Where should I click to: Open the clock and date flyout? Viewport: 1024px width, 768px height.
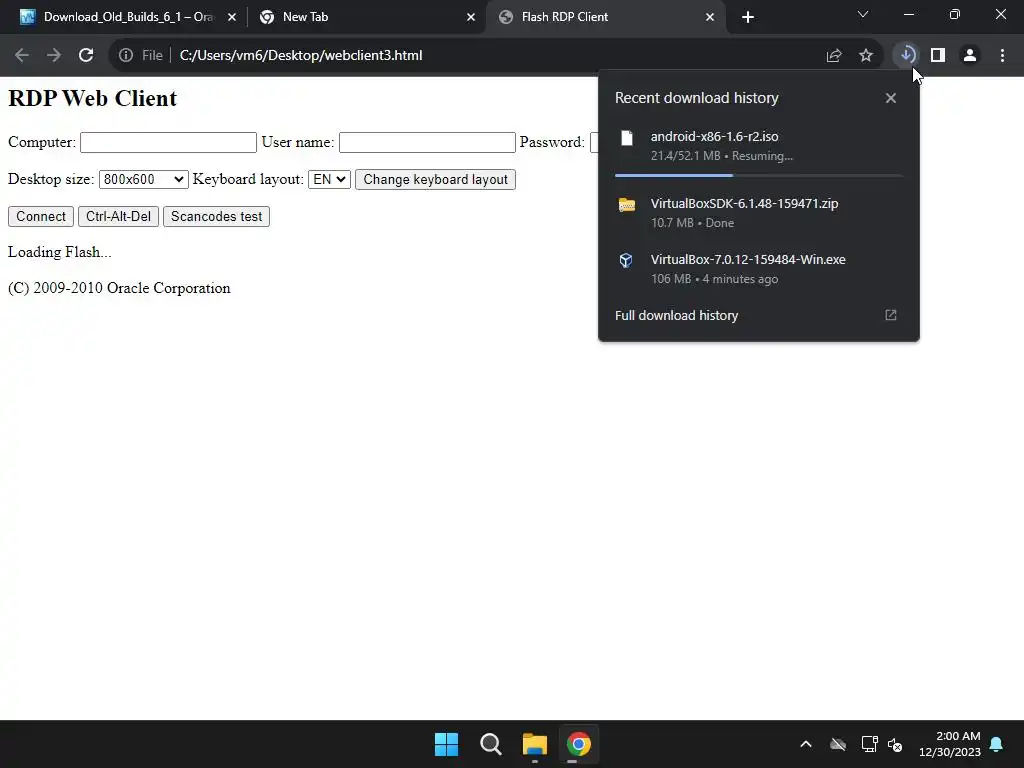pos(950,744)
